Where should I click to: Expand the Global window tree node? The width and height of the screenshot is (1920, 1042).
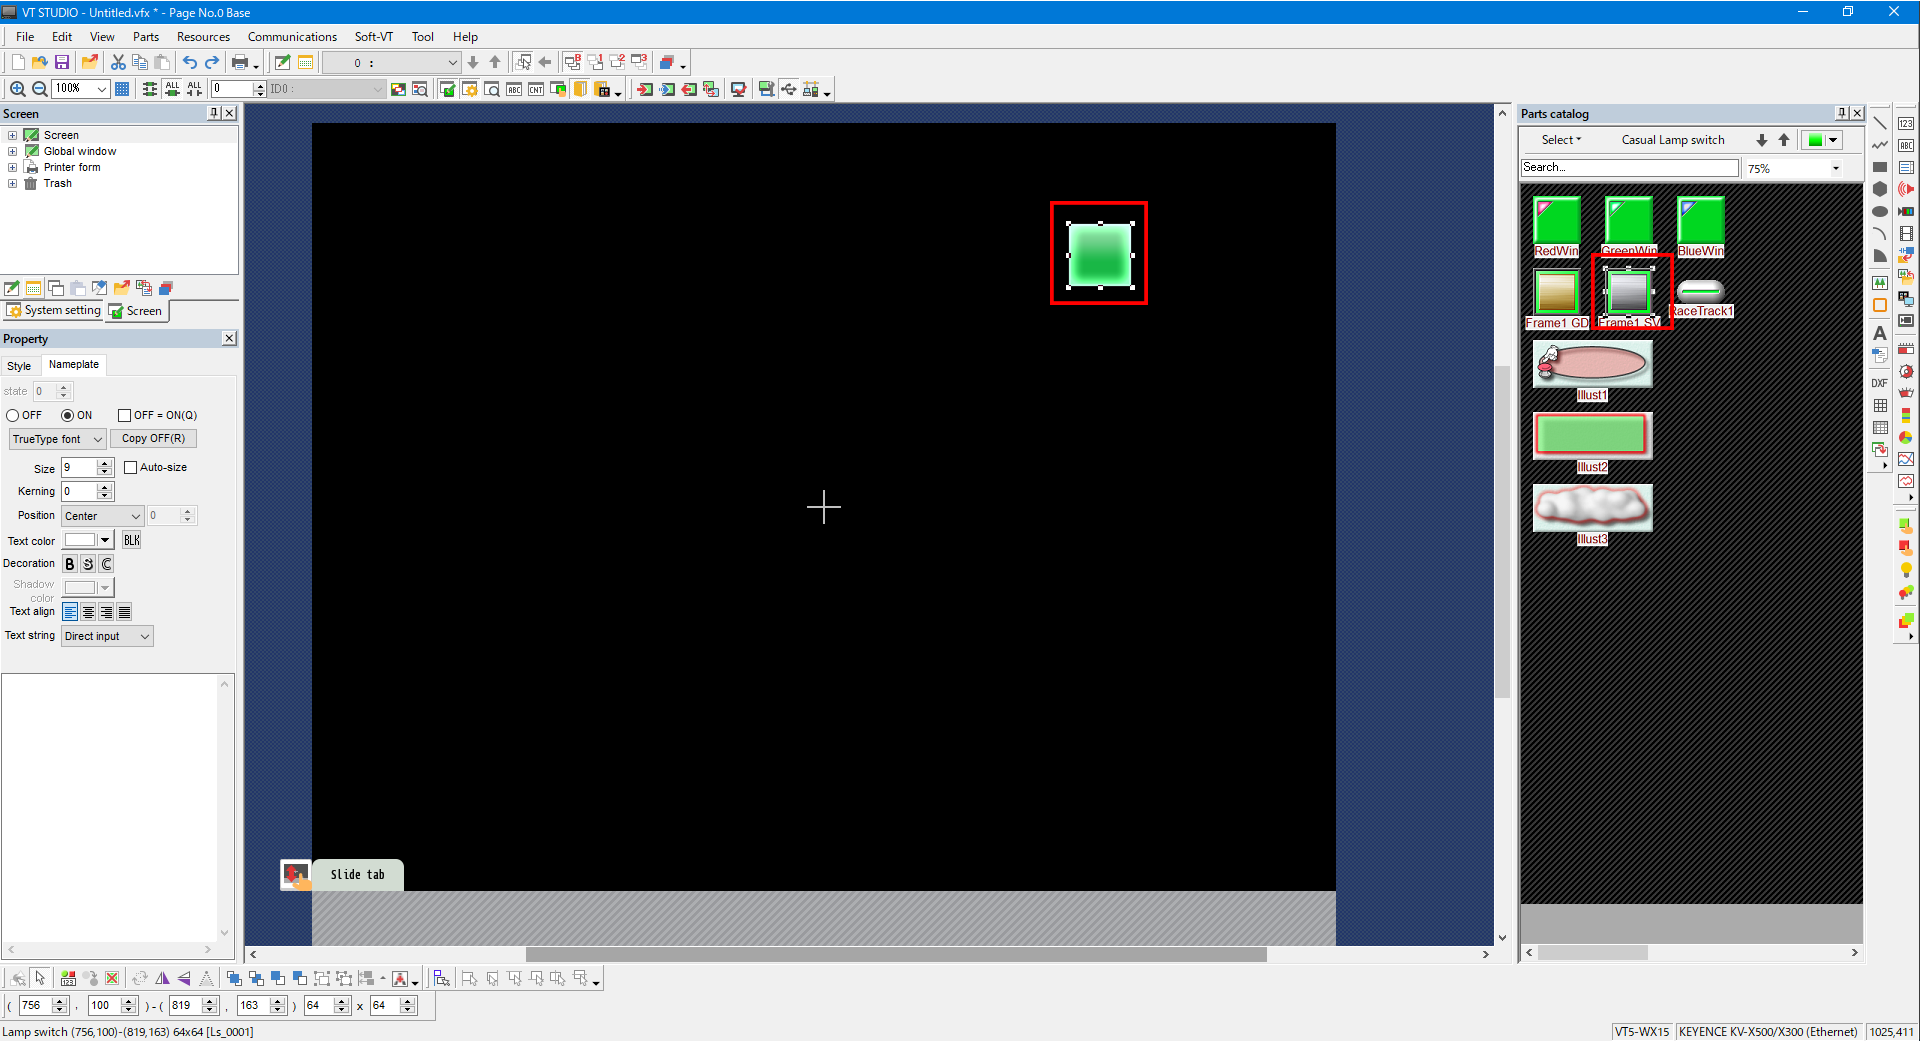[x=12, y=151]
